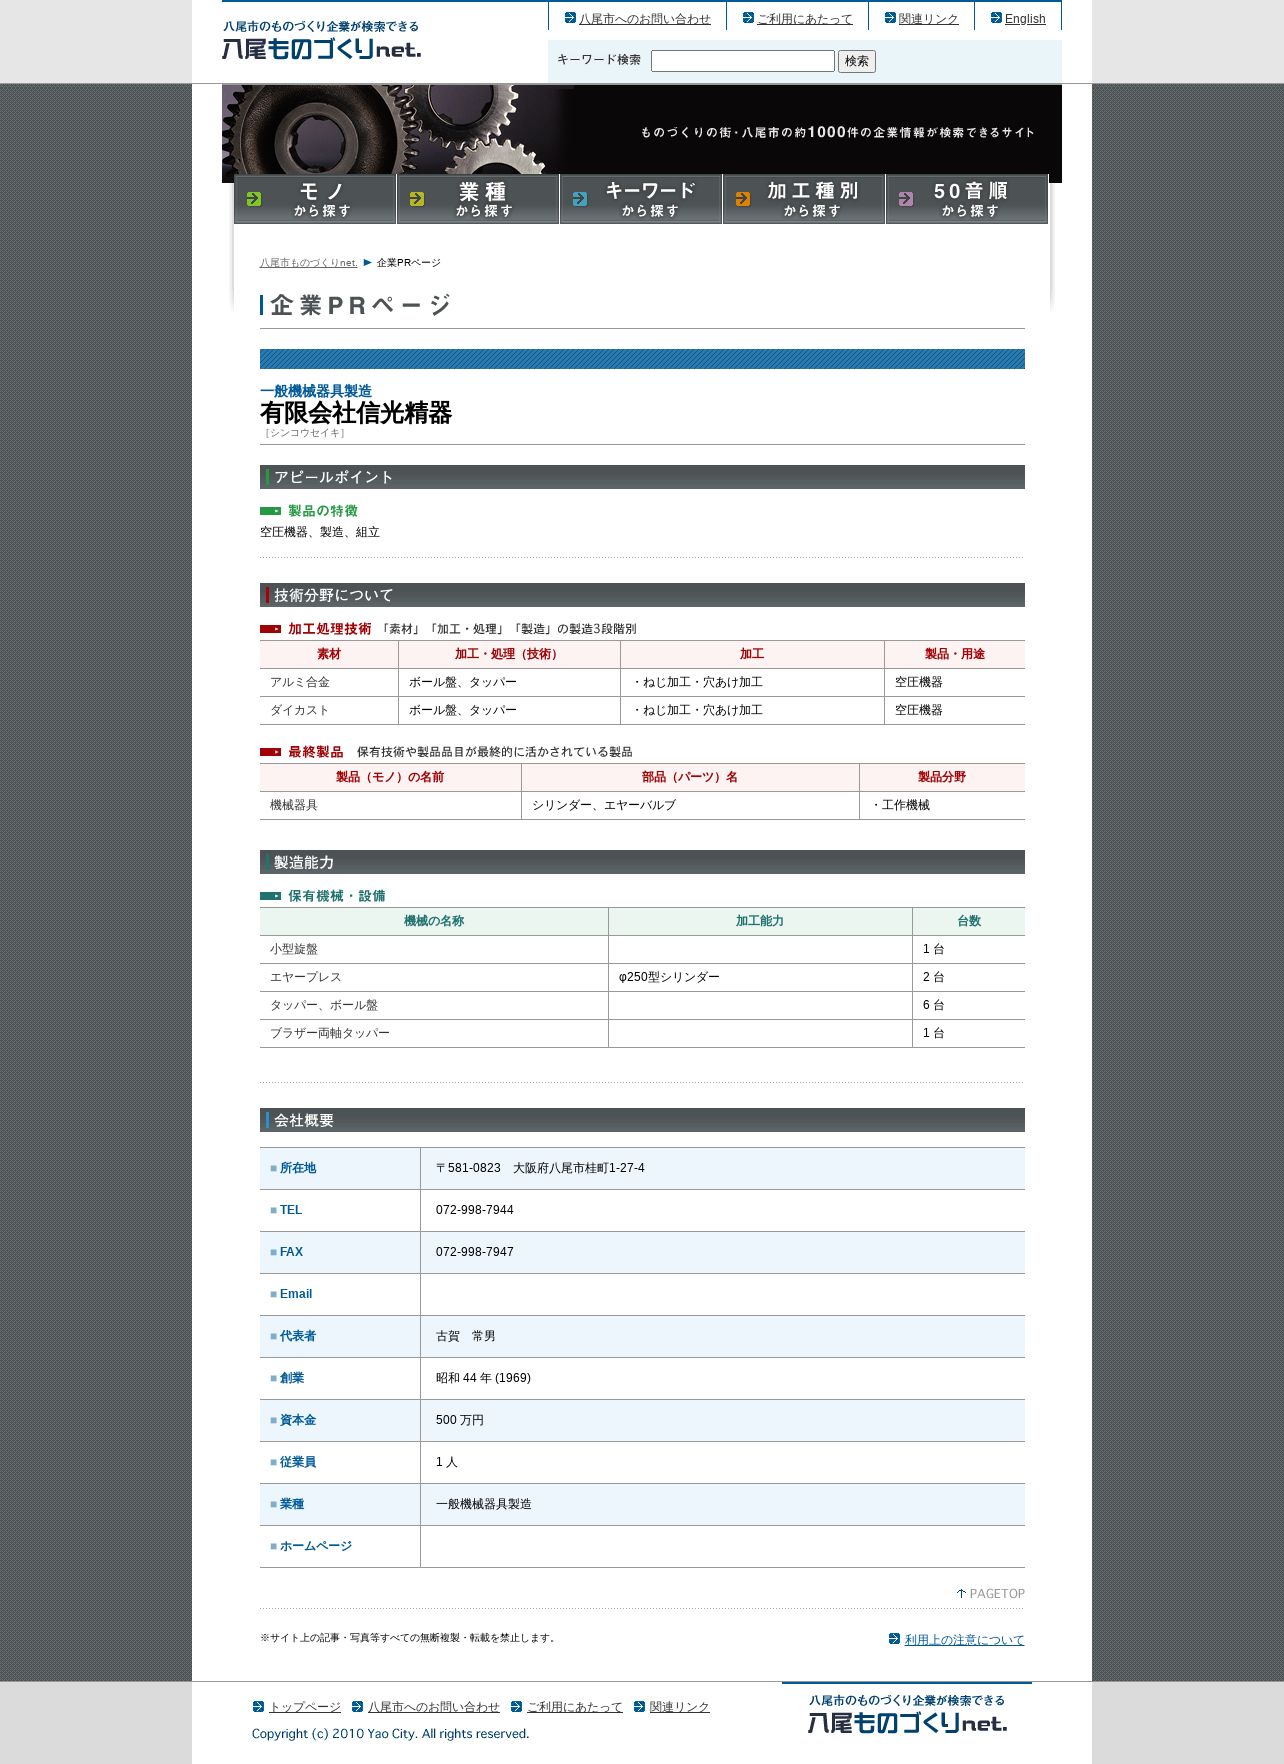This screenshot has height=1764, width=1284.
Task: Click the footer arrow icon beside トップページ
Action: point(258,1707)
